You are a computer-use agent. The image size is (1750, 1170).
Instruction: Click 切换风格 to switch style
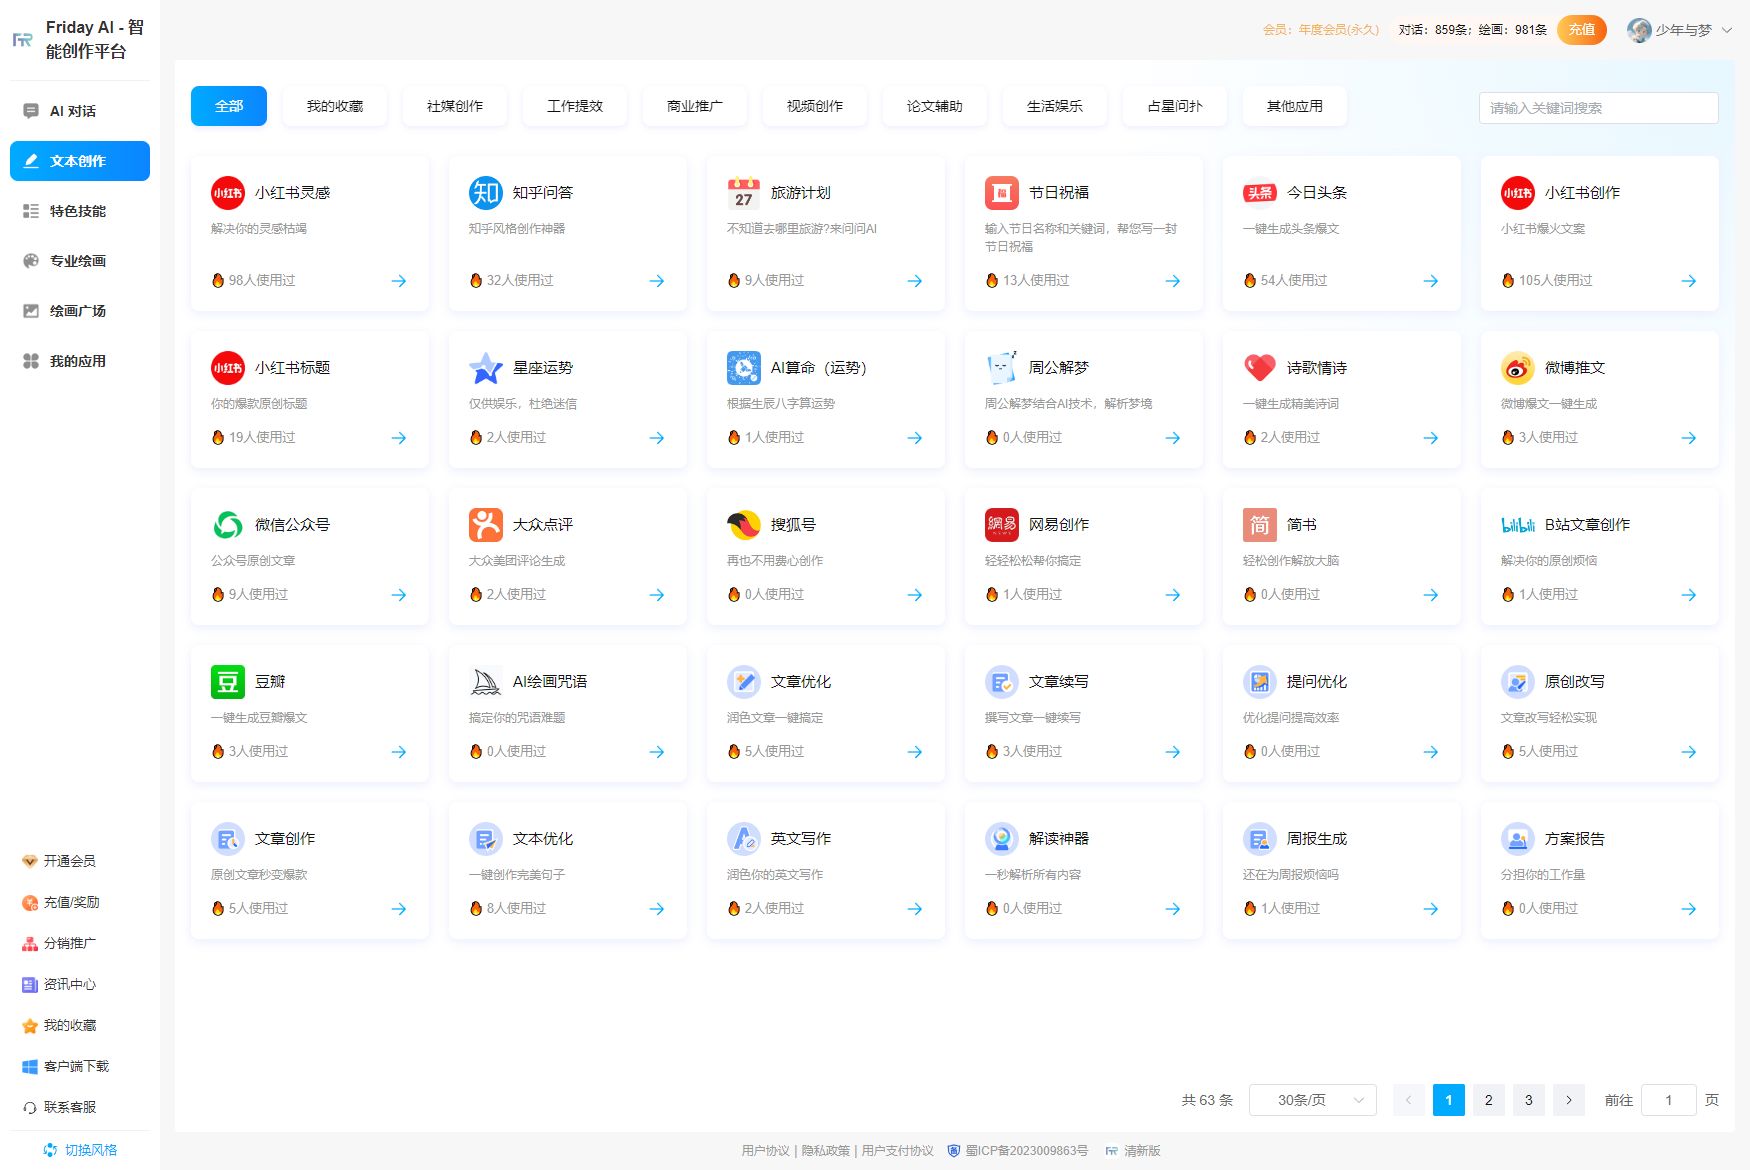point(80,1150)
